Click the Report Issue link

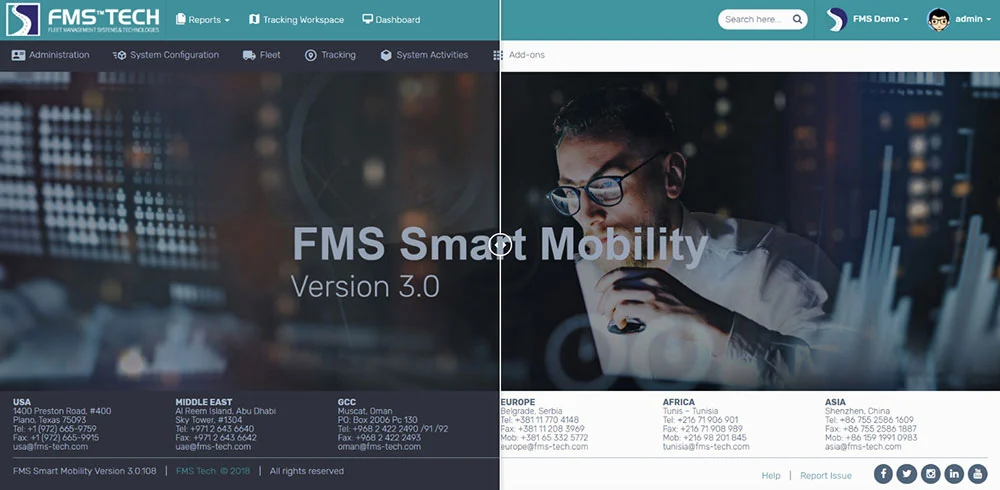[826, 476]
